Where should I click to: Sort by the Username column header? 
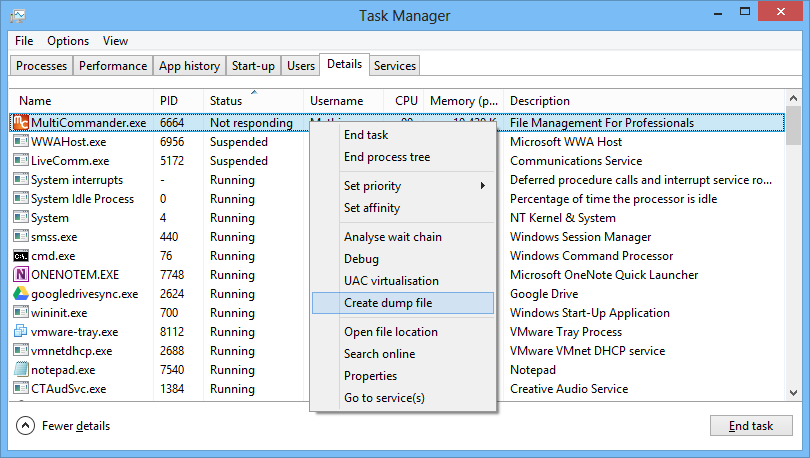click(x=344, y=101)
